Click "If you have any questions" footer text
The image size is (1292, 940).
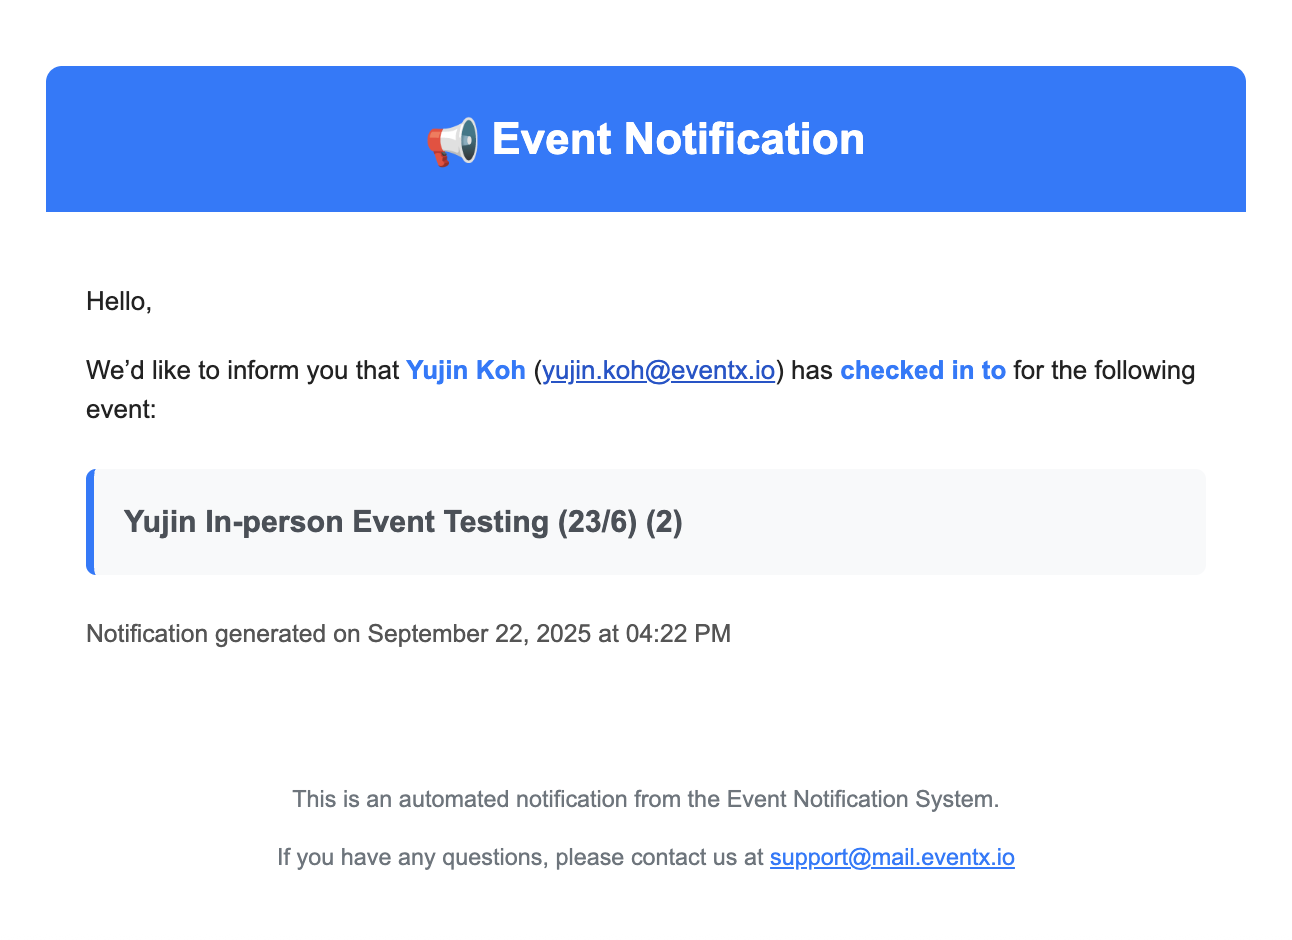410,858
